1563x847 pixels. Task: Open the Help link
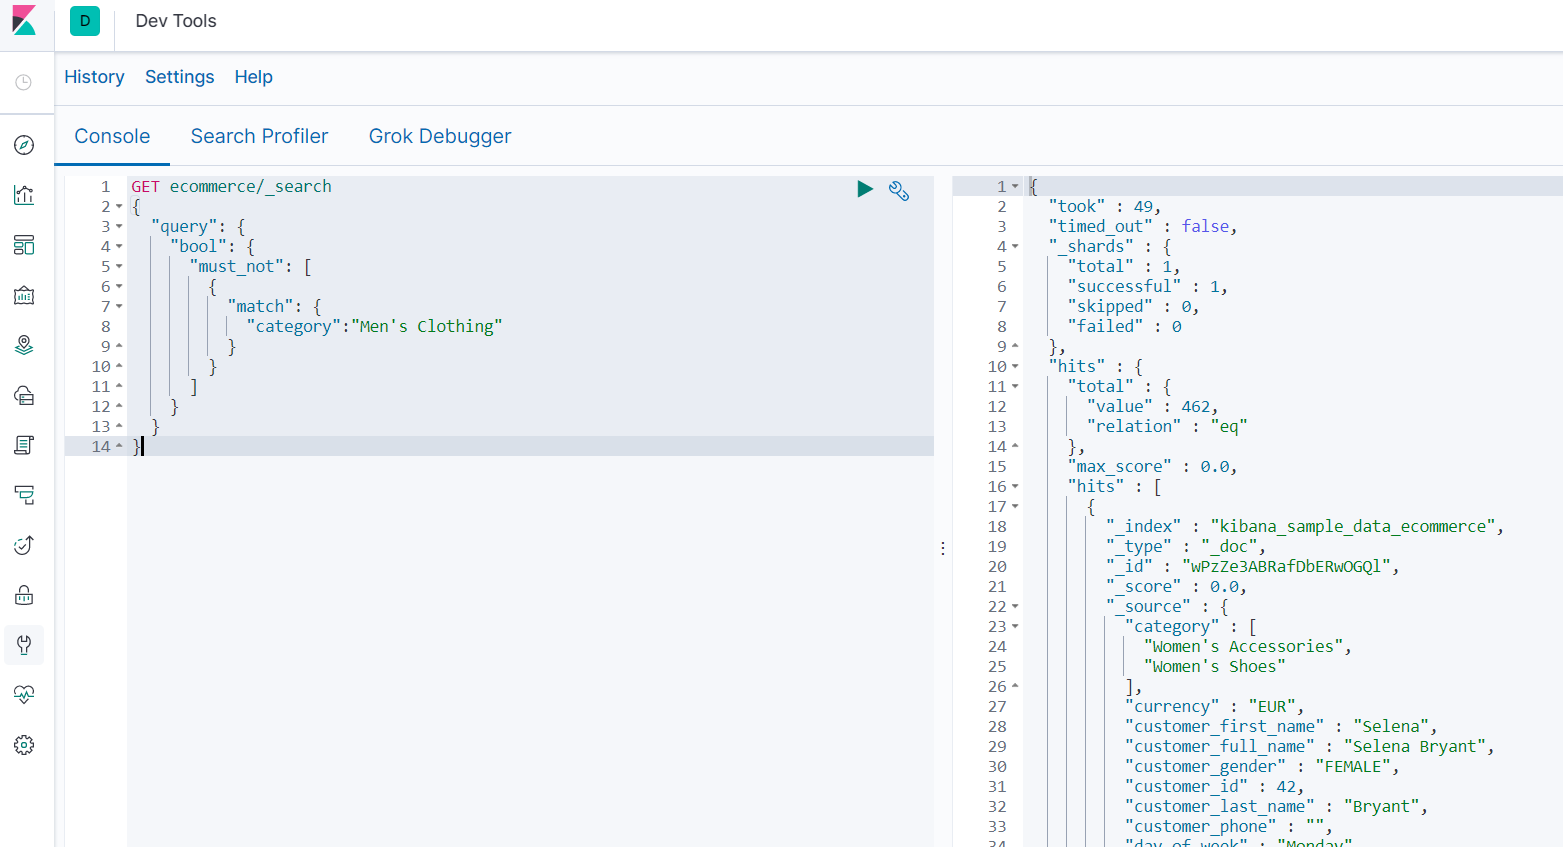(254, 77)
